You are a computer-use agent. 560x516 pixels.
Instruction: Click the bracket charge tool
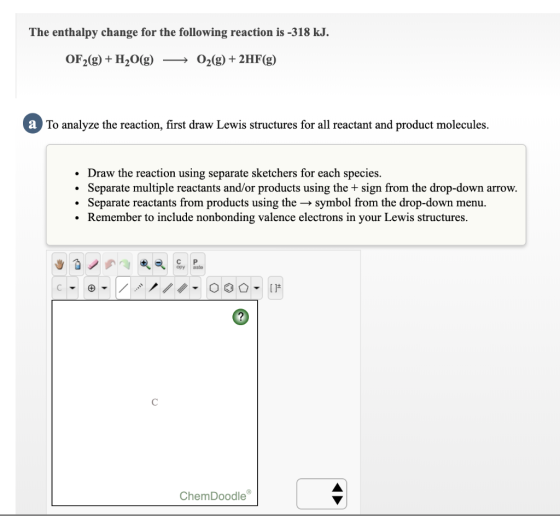pyautogui.click(x=275, y=288)
